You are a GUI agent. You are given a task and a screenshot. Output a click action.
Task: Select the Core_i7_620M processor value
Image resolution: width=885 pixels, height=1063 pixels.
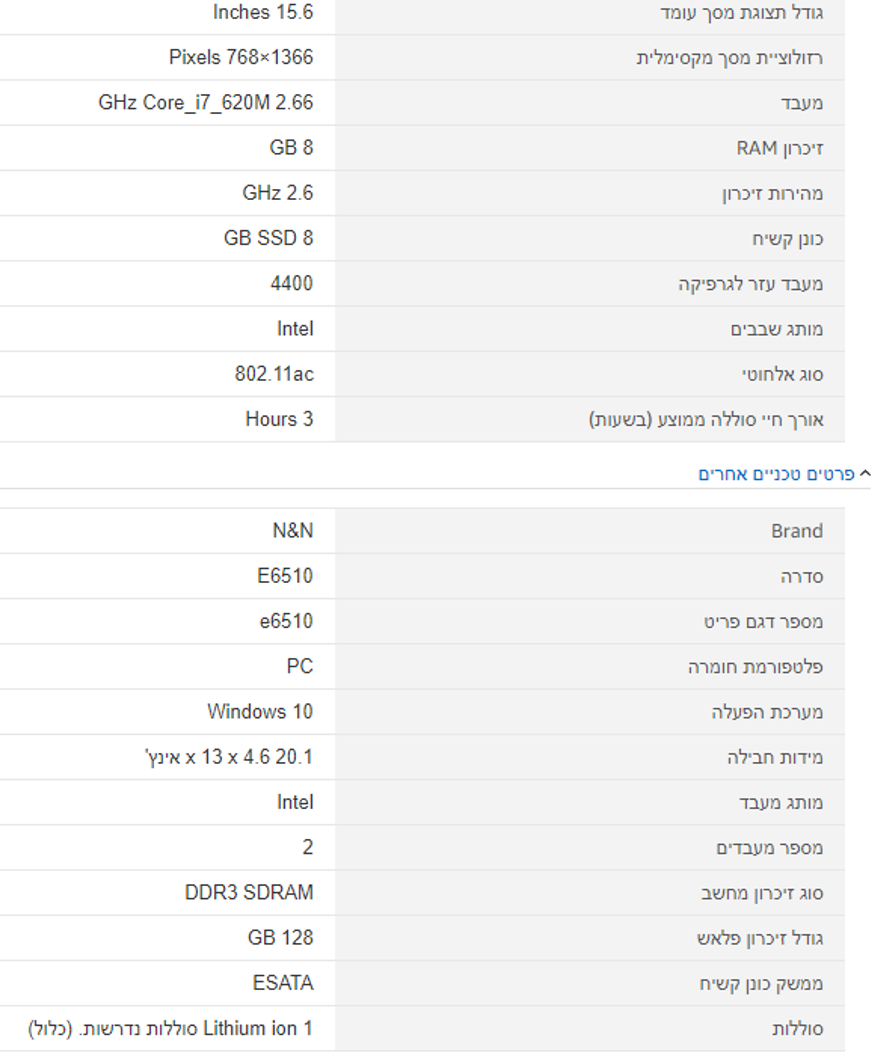[206, 102]
